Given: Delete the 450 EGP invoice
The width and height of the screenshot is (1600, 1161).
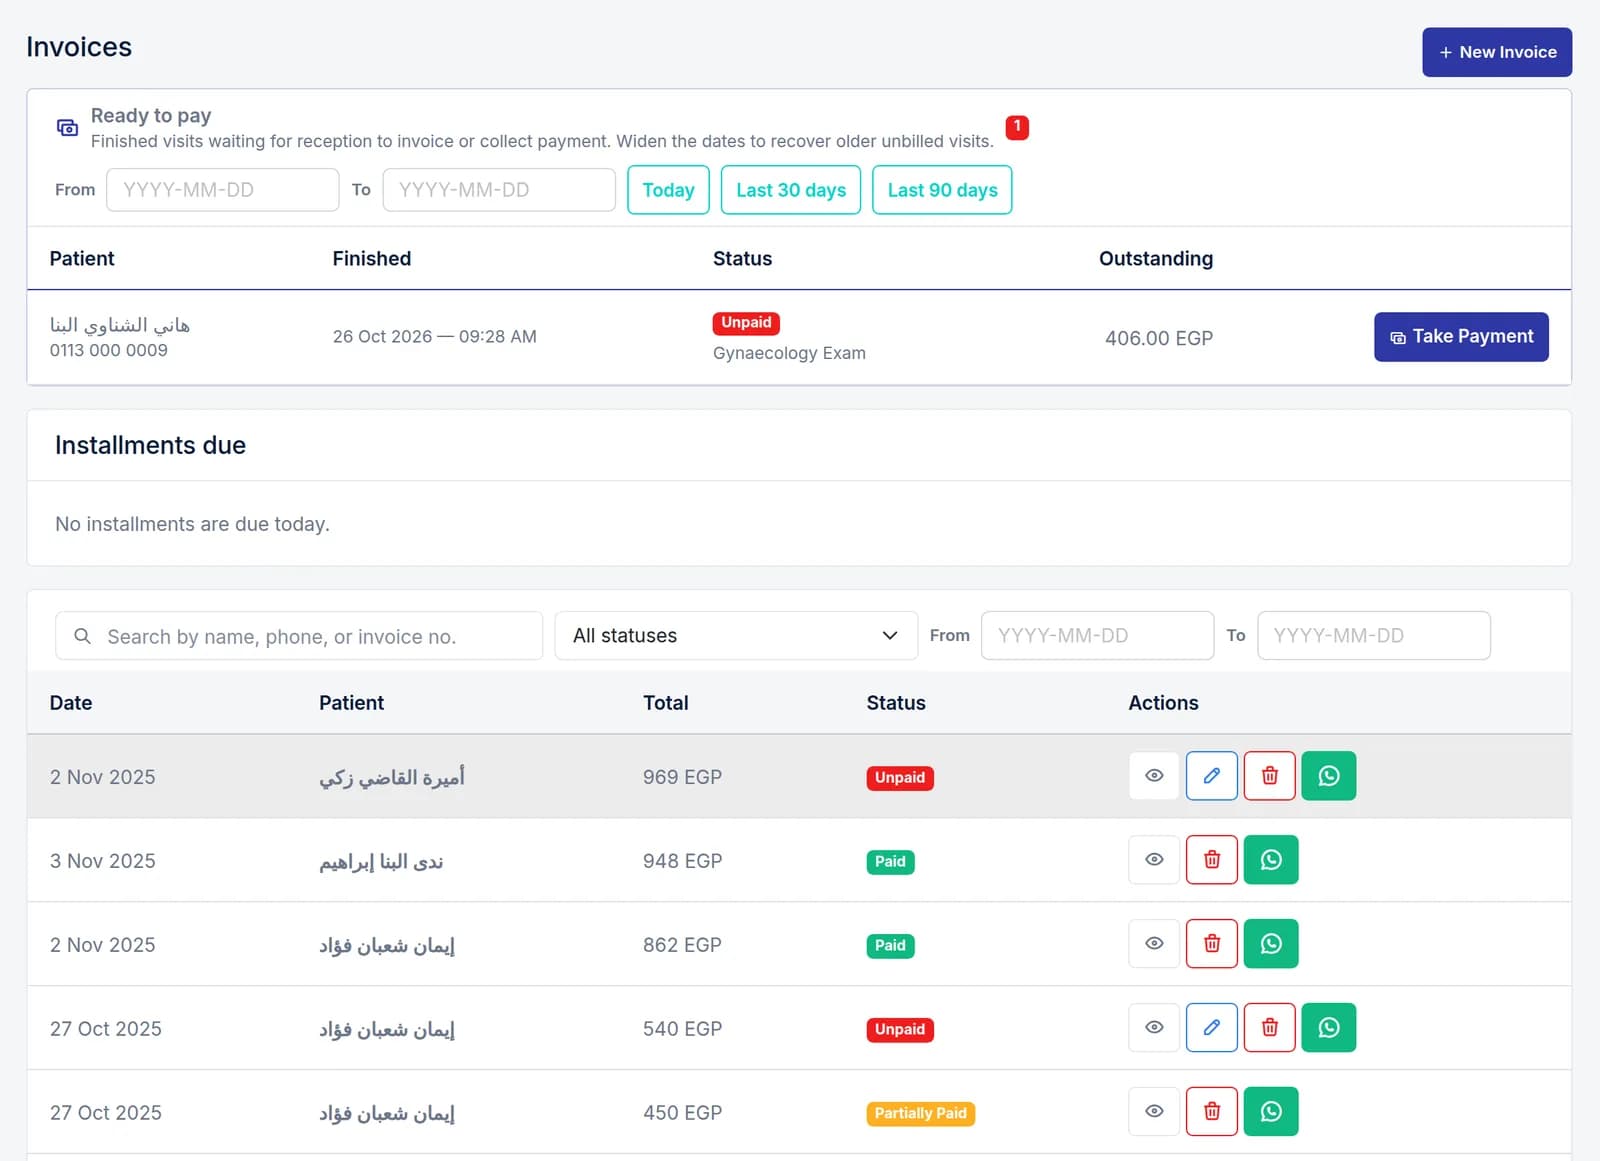Looking at the screenshot, I should click(1212, 1112).
